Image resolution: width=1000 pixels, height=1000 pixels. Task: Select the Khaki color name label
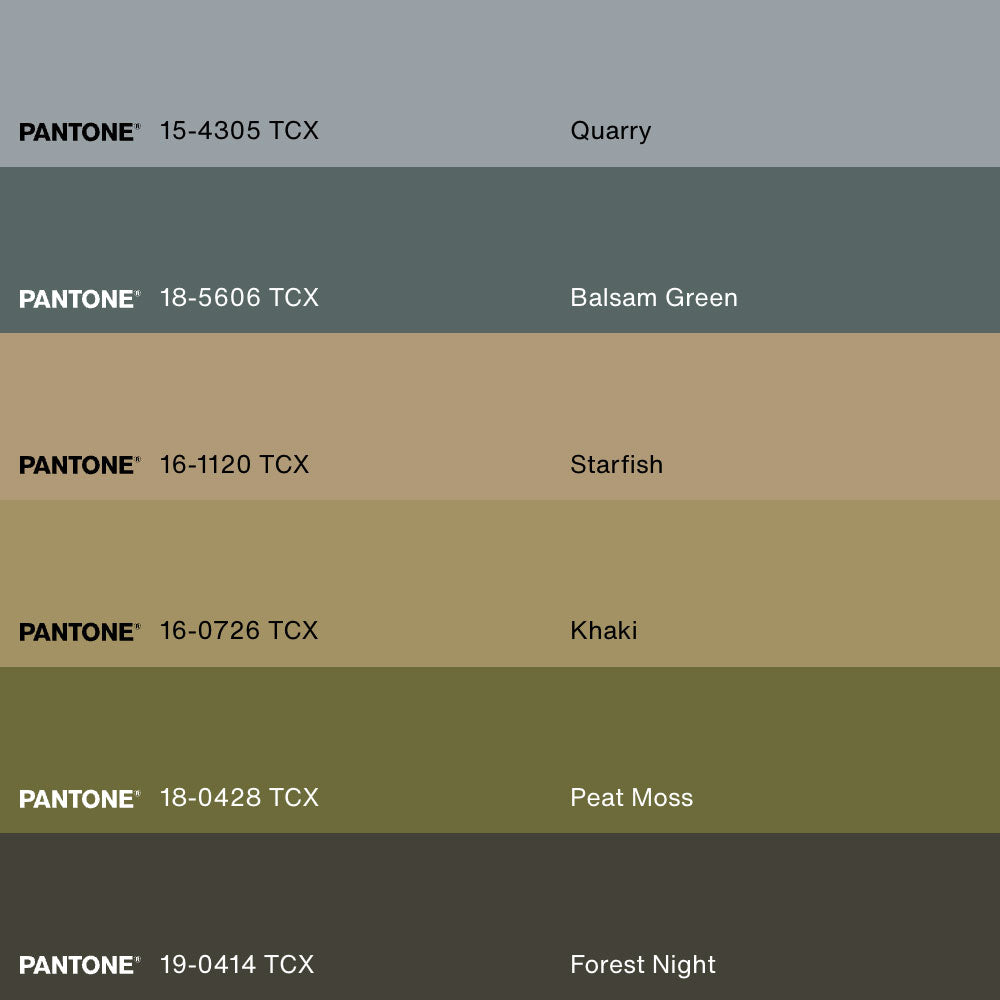[604, 631]
